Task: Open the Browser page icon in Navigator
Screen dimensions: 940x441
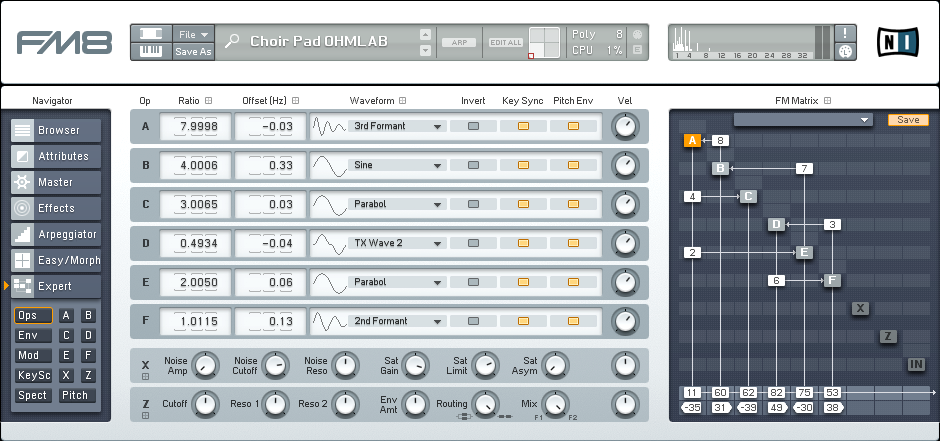Action: [x=23, y=130]
